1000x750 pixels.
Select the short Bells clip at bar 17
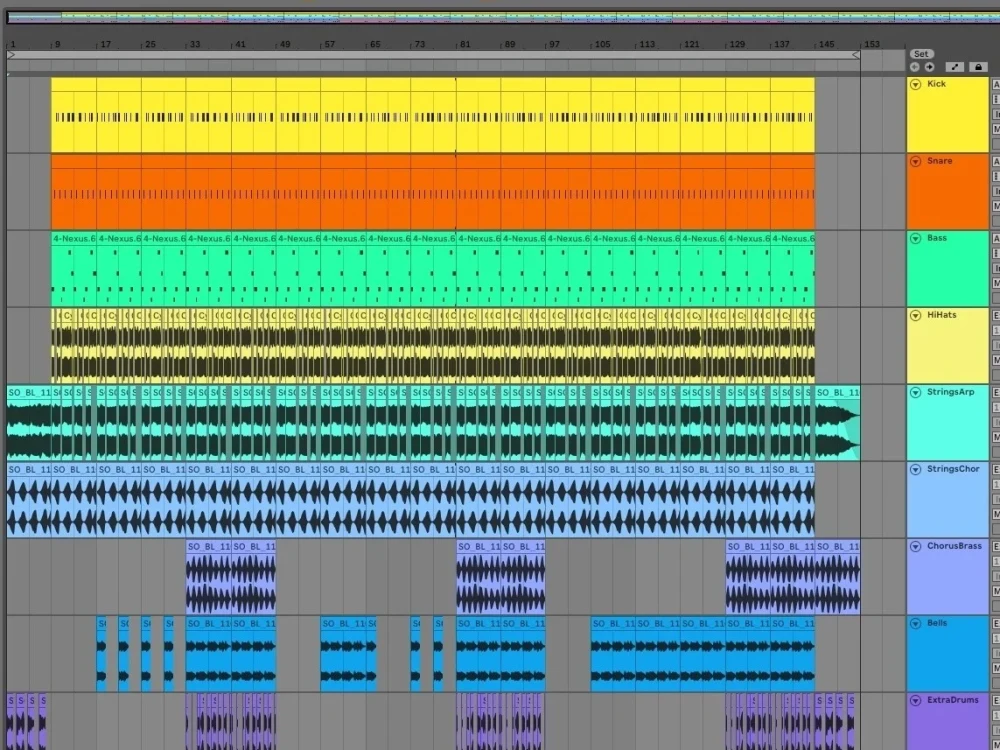tap(101, 654)
